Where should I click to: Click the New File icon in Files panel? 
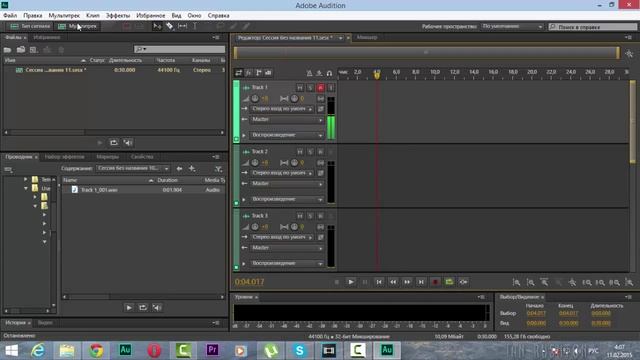coord(34,50)
